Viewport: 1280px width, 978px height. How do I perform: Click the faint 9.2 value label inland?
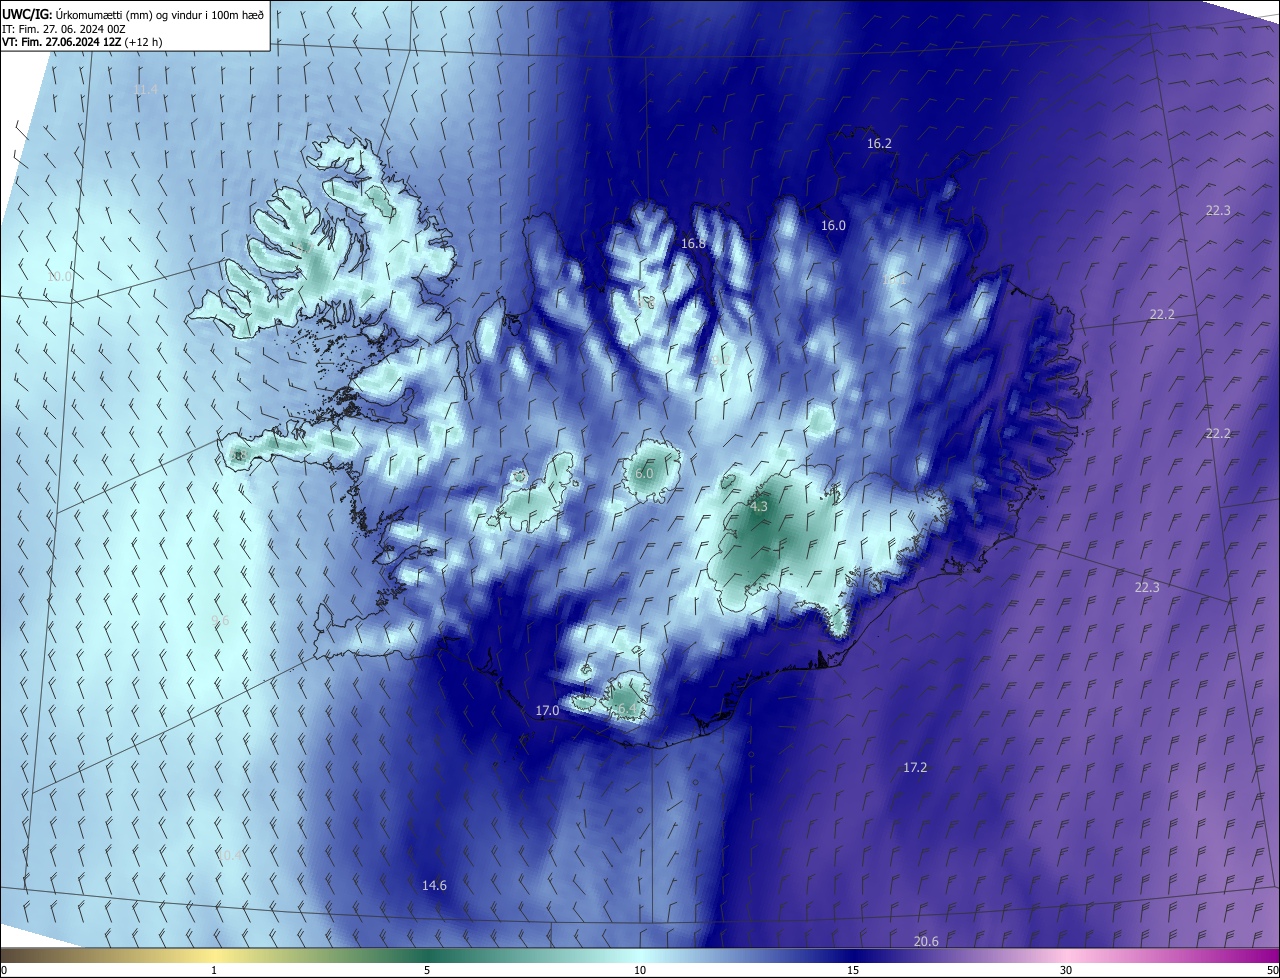pyautogui.click(x=720, y=360)
